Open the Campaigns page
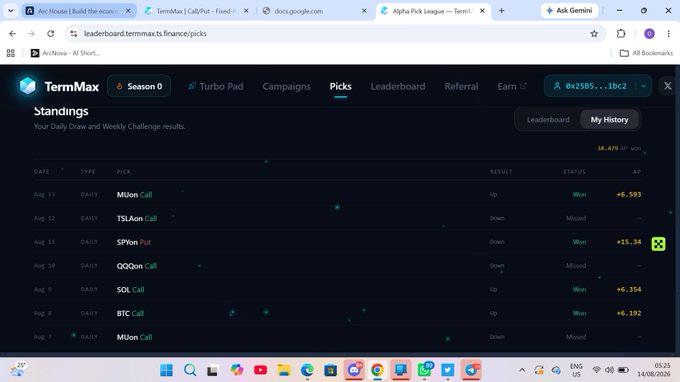Image resolution: width=680 pixels, height=382 pixels. click(286, 86)
